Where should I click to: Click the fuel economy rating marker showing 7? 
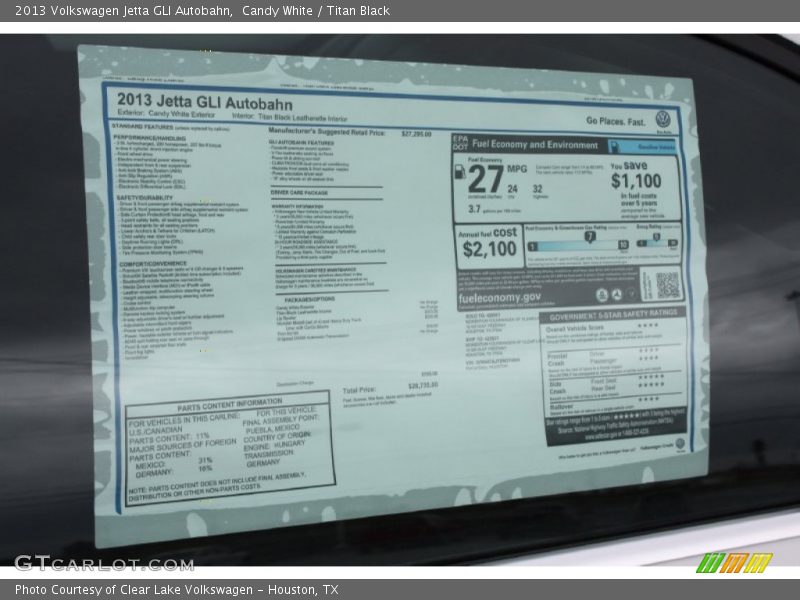click(589, 237)
